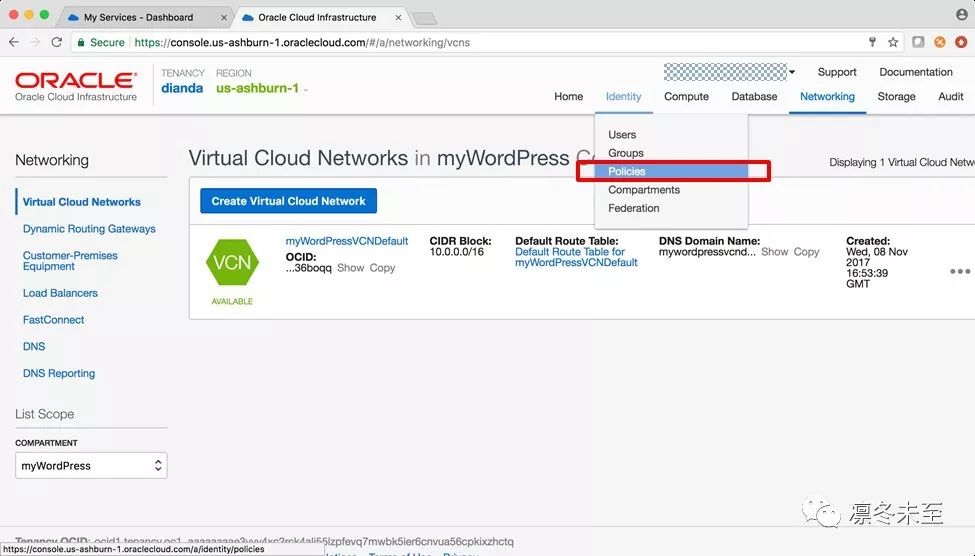The width and height of the screenshot is (975, 556).
Task: Click the AVAILABLE status label
Action: pos(232,301)
